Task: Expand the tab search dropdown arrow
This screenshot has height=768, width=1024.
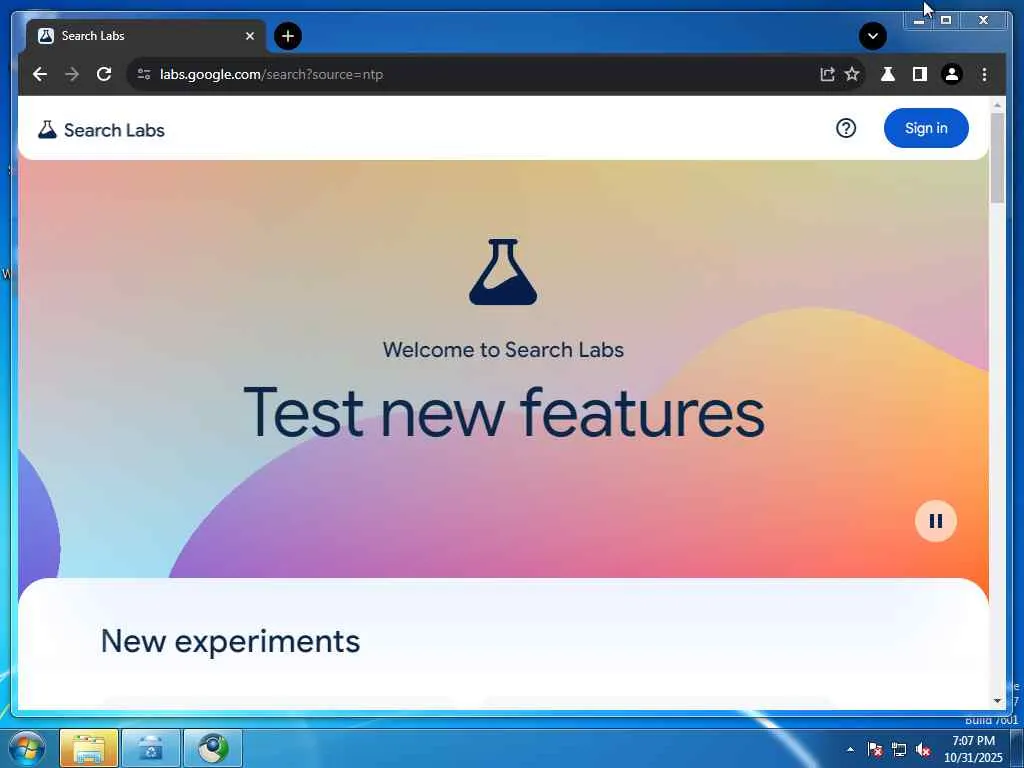Action: click(x=872, y=36)
